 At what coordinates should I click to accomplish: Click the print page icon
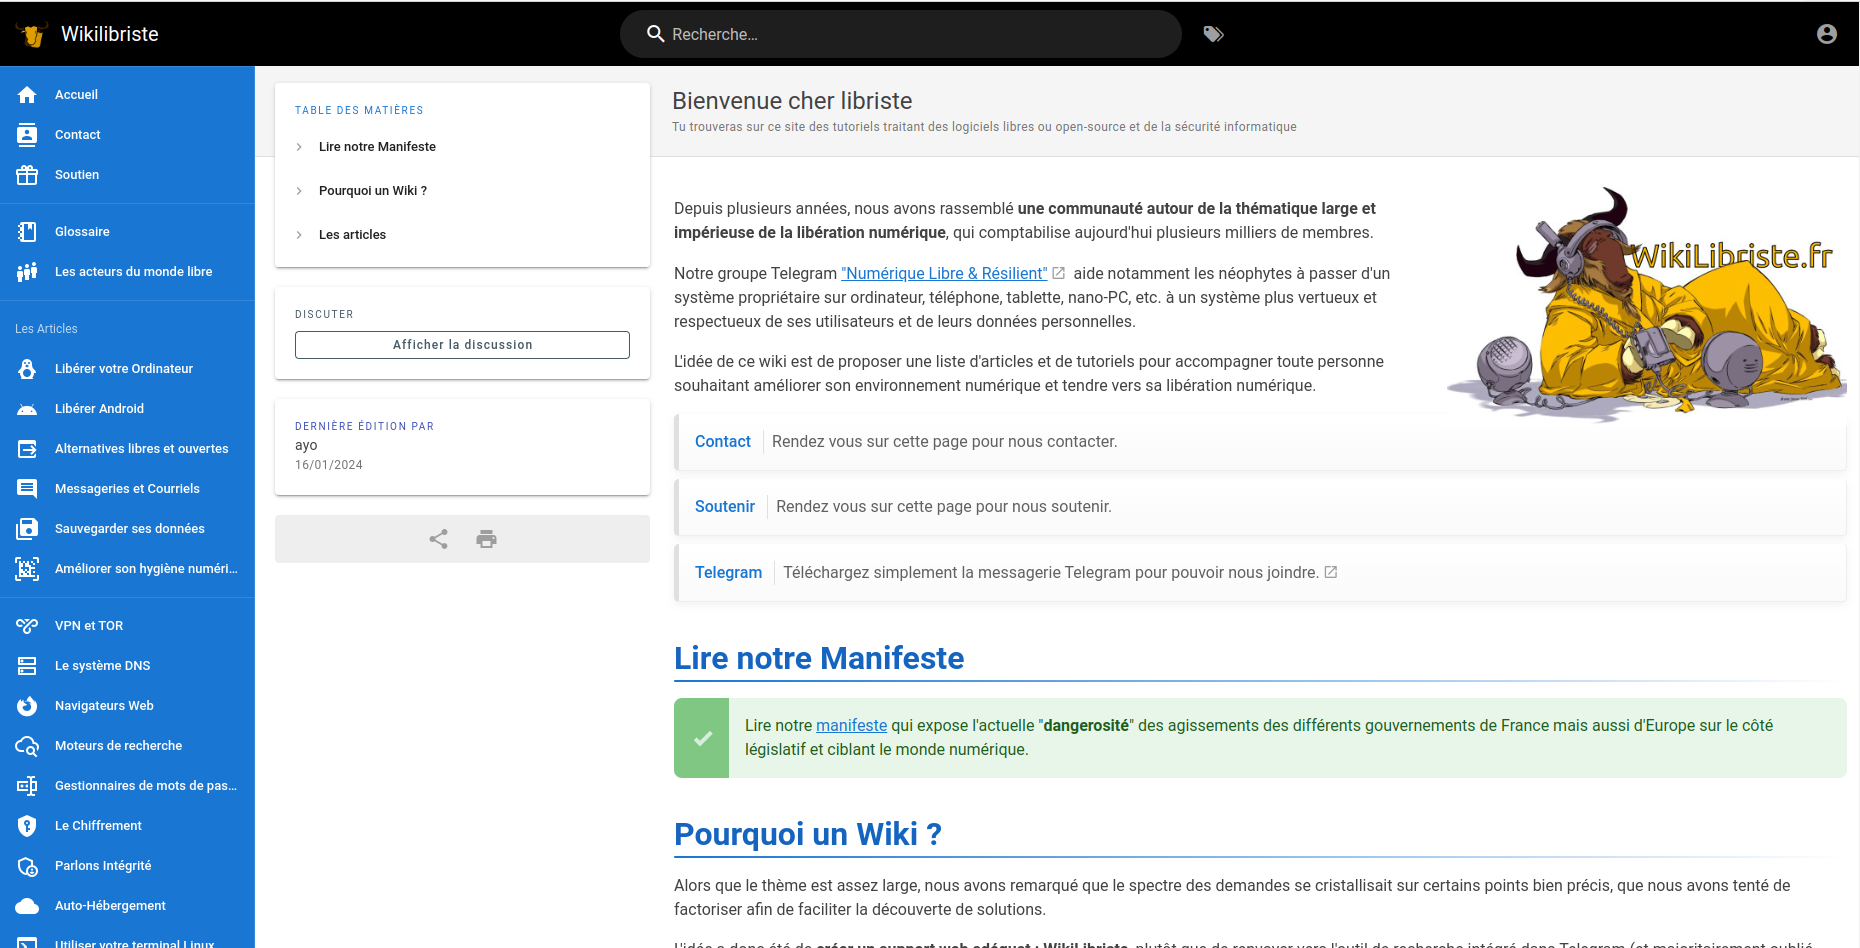click(486, 539)
